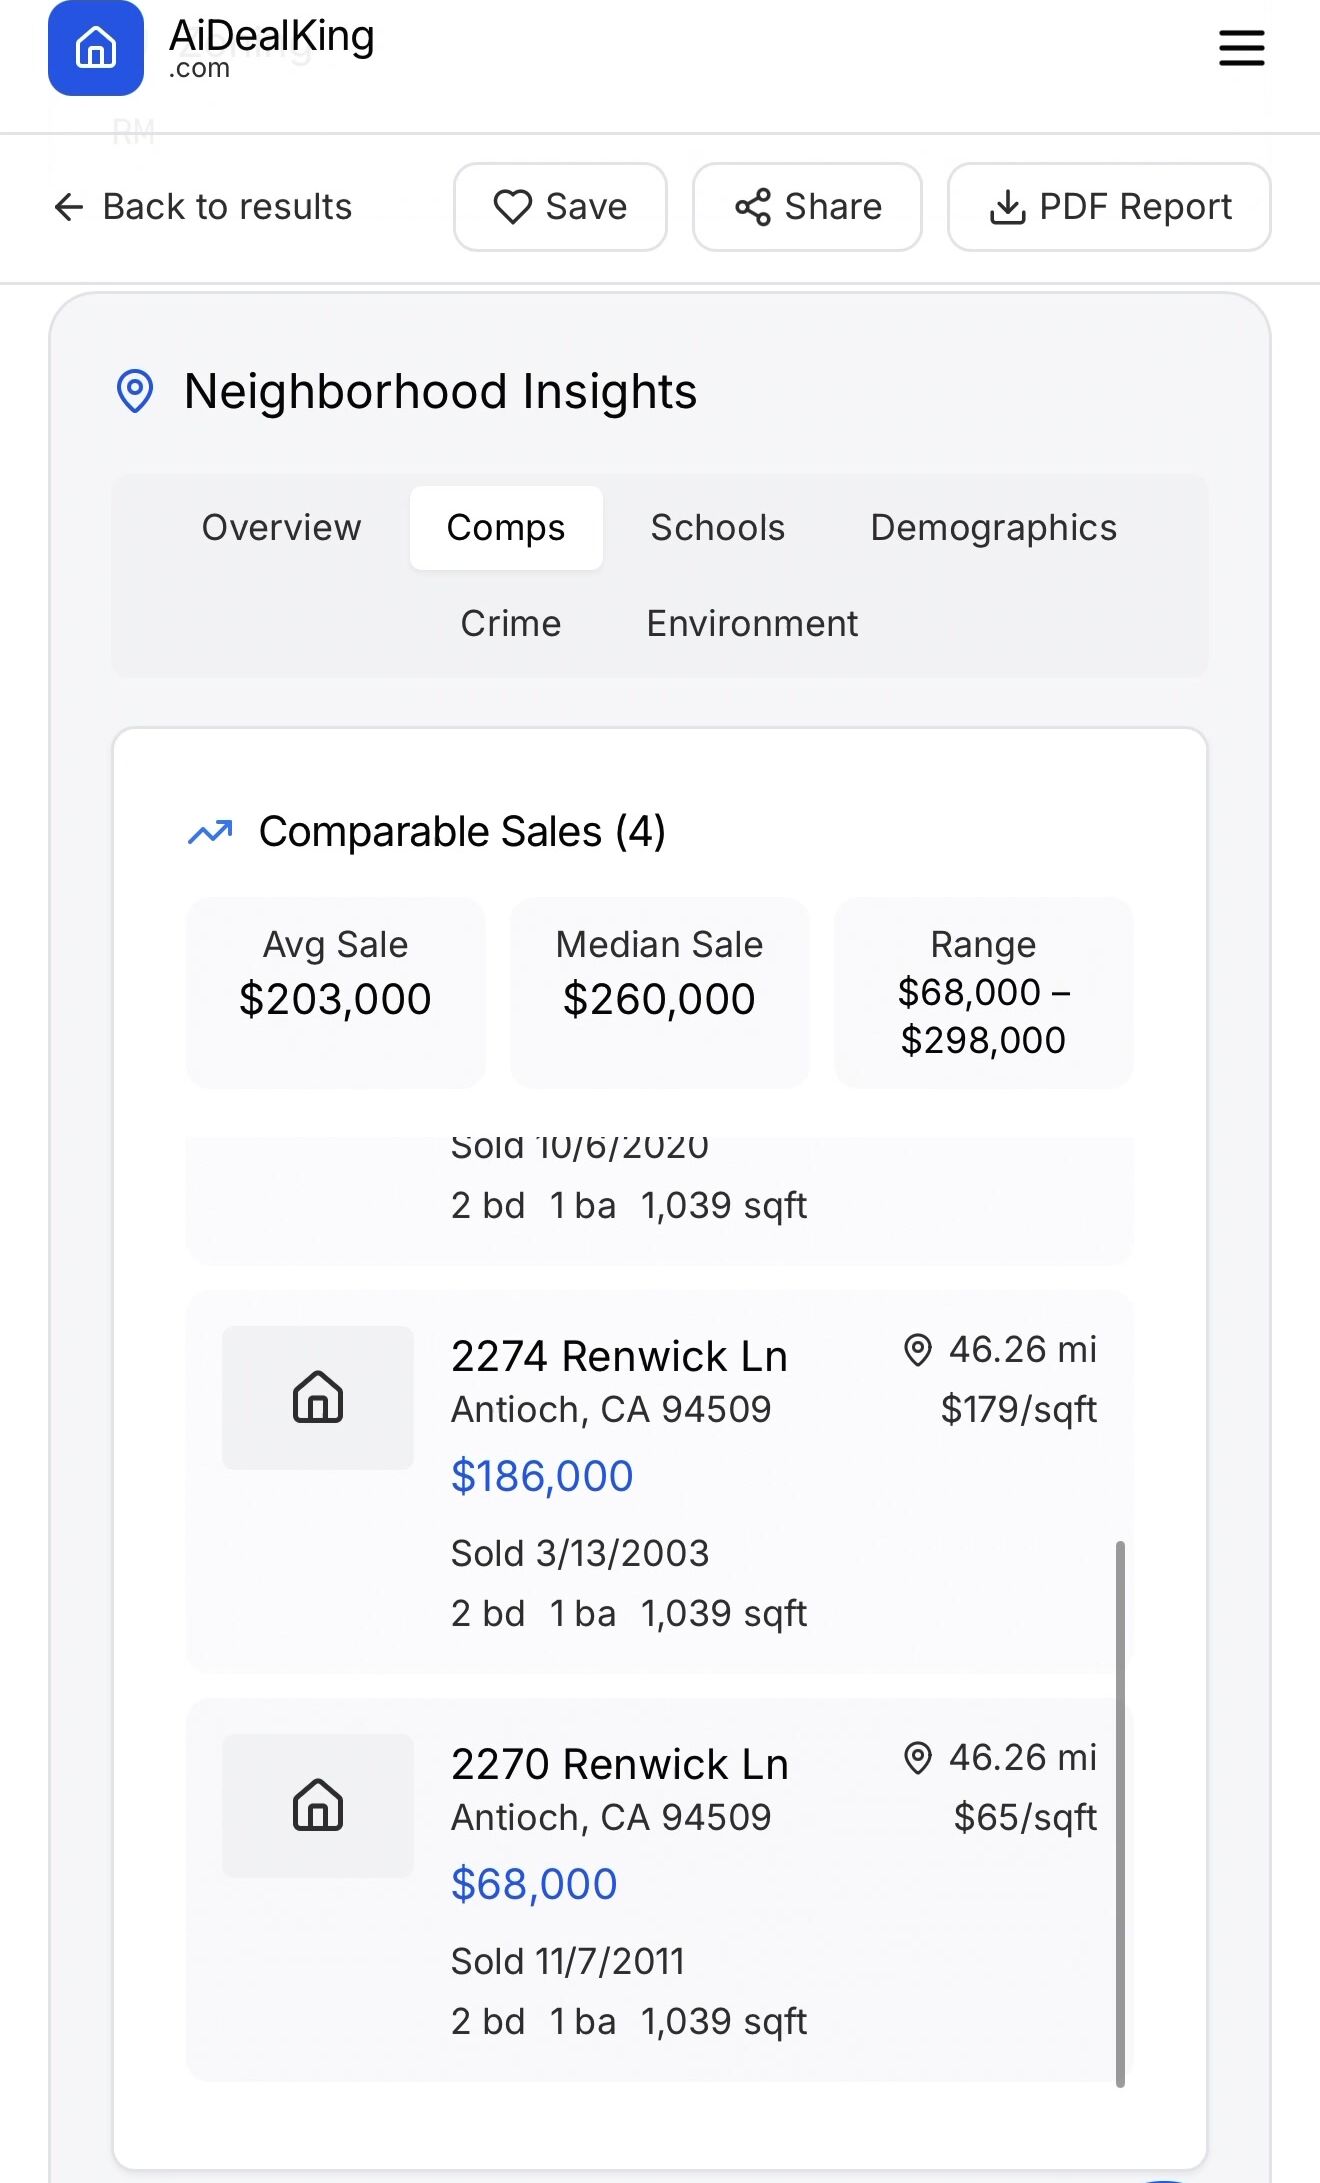Switch to the Schools tab

coord(717,528)
